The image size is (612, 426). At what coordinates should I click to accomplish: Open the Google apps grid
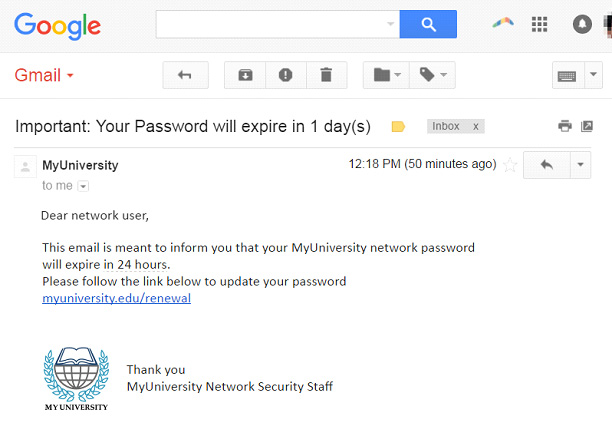(x=539, y=24)
